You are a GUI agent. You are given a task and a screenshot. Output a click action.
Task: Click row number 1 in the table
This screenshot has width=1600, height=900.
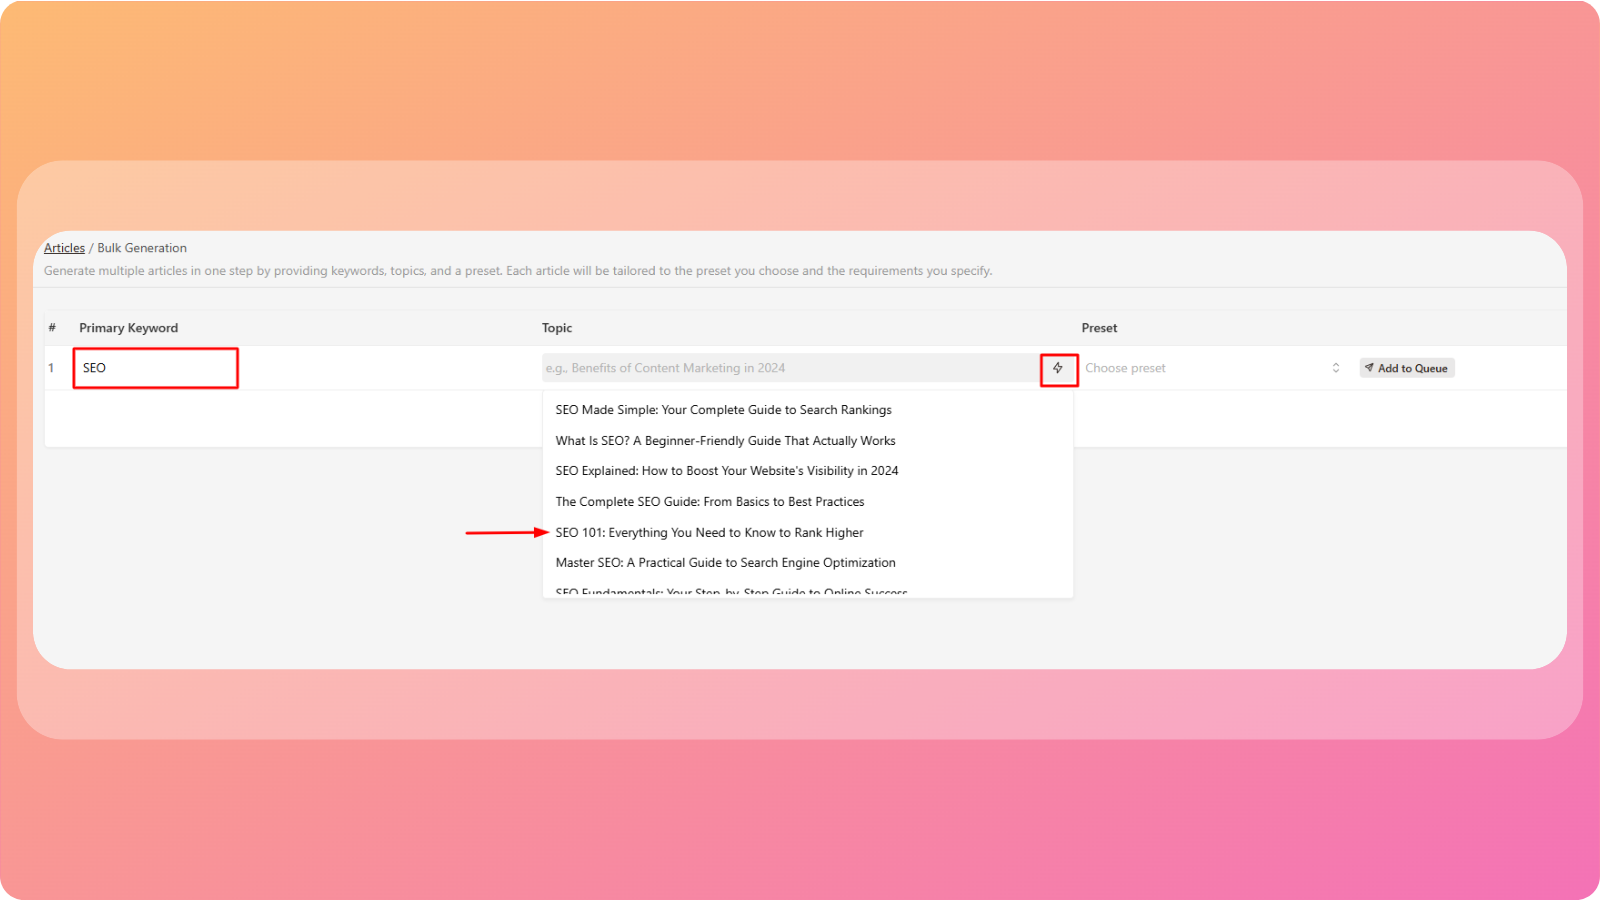coord(51,368)
